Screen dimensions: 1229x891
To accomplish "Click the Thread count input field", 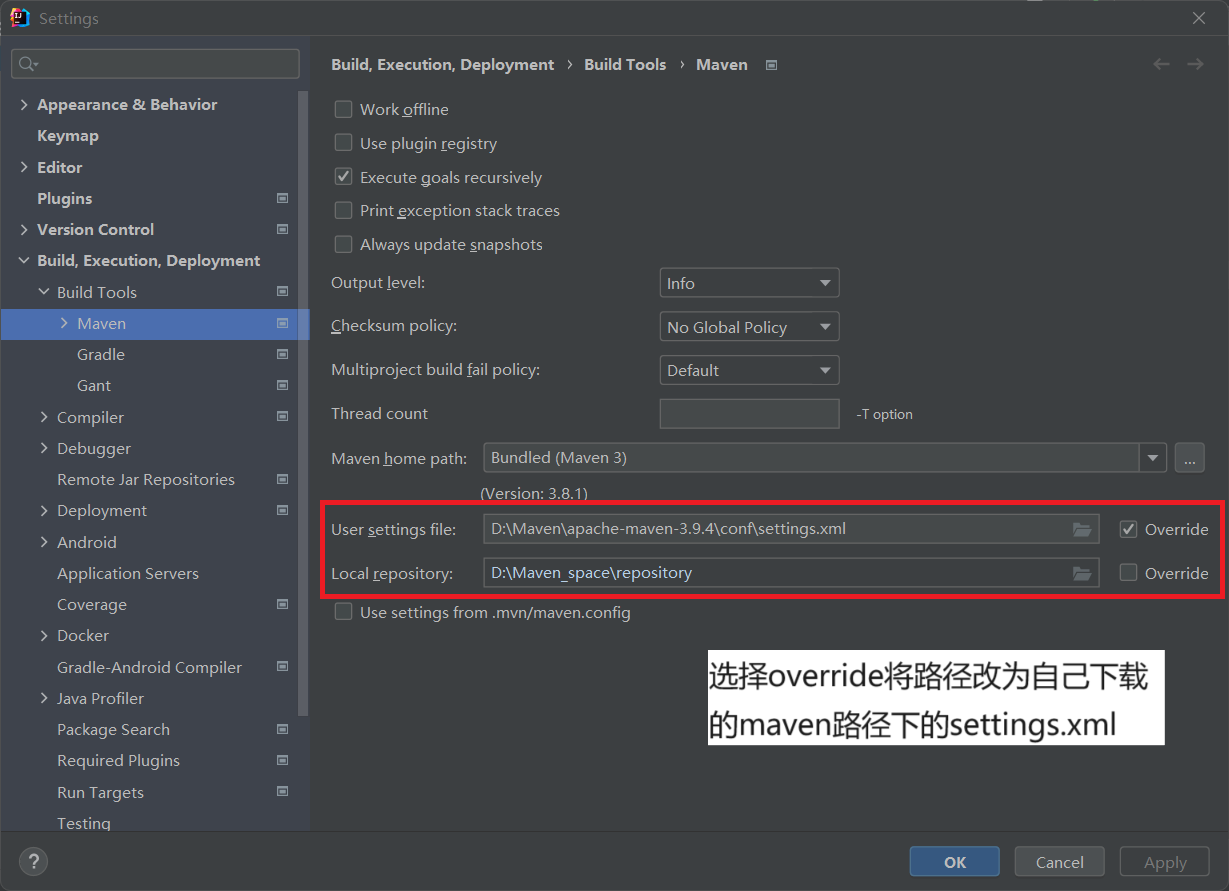I will click(x=749, y=414).
